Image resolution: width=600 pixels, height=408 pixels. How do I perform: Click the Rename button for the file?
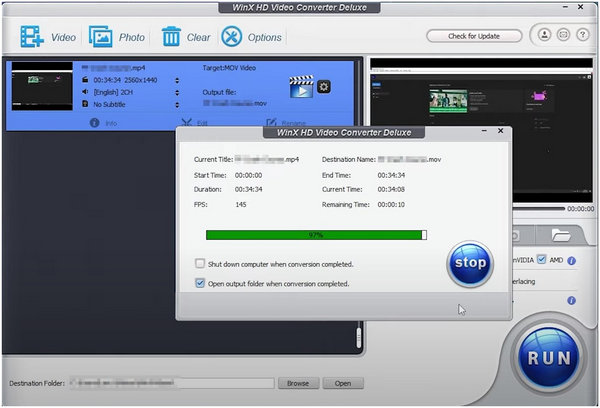coord(285,123)
